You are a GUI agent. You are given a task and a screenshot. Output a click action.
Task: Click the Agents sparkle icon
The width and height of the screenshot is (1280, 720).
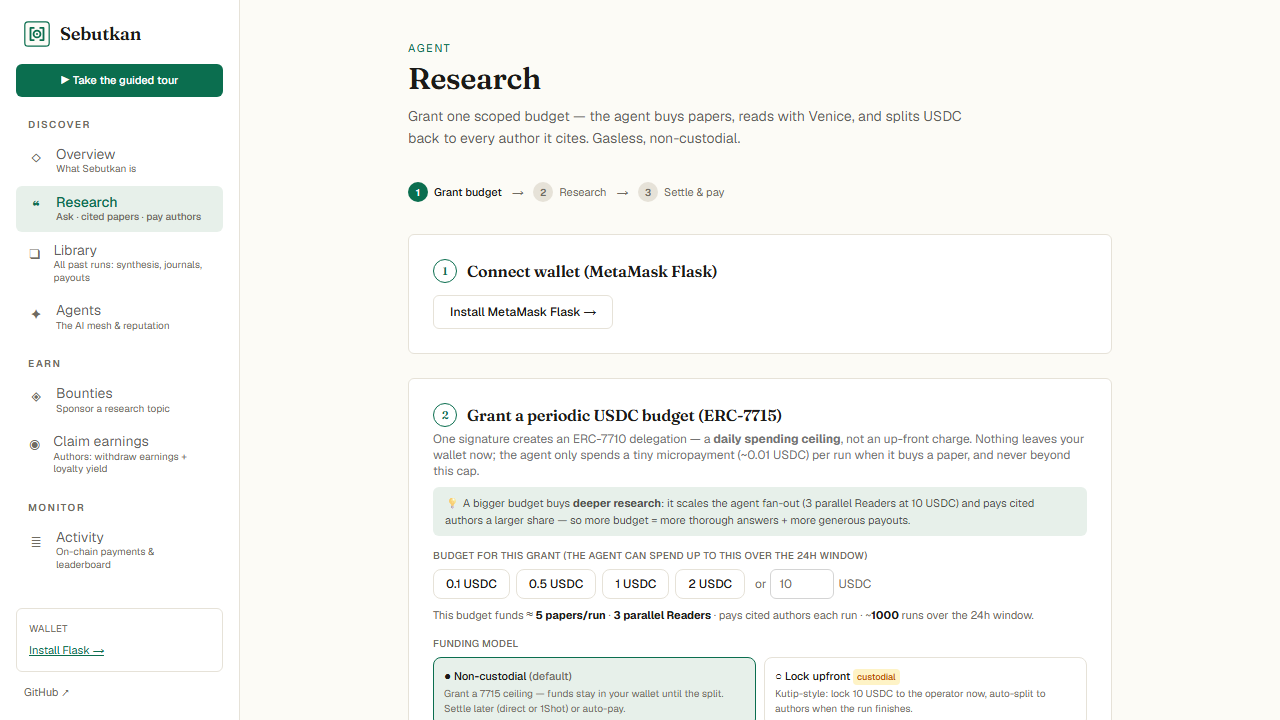[36, 314]
